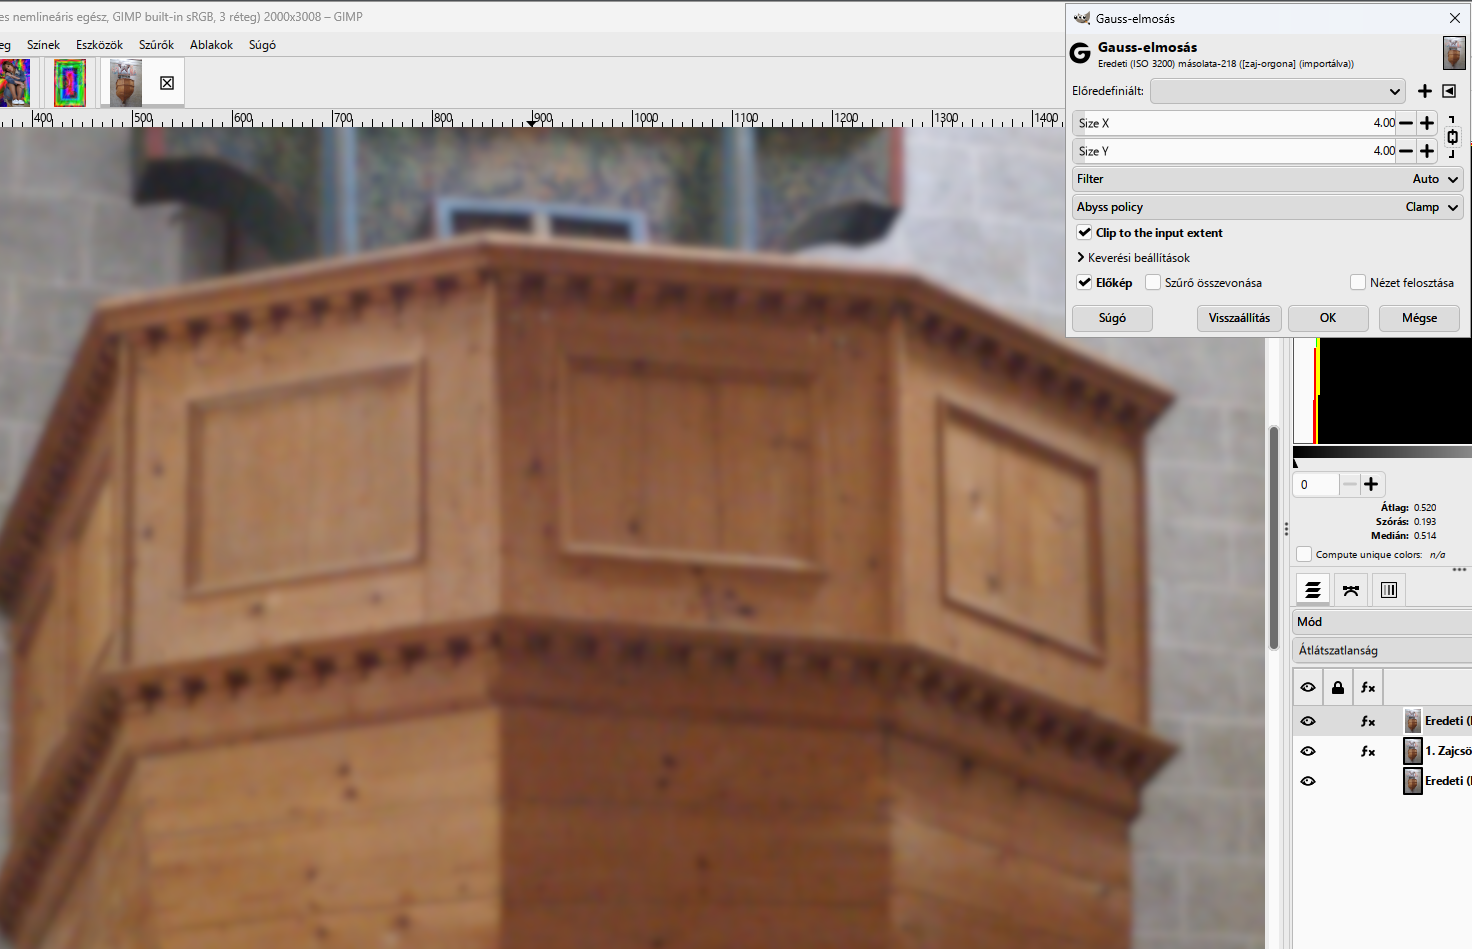Click the Átlátszatlanság opacity slider
1472x949 pixels.
tap(1382, 650)
